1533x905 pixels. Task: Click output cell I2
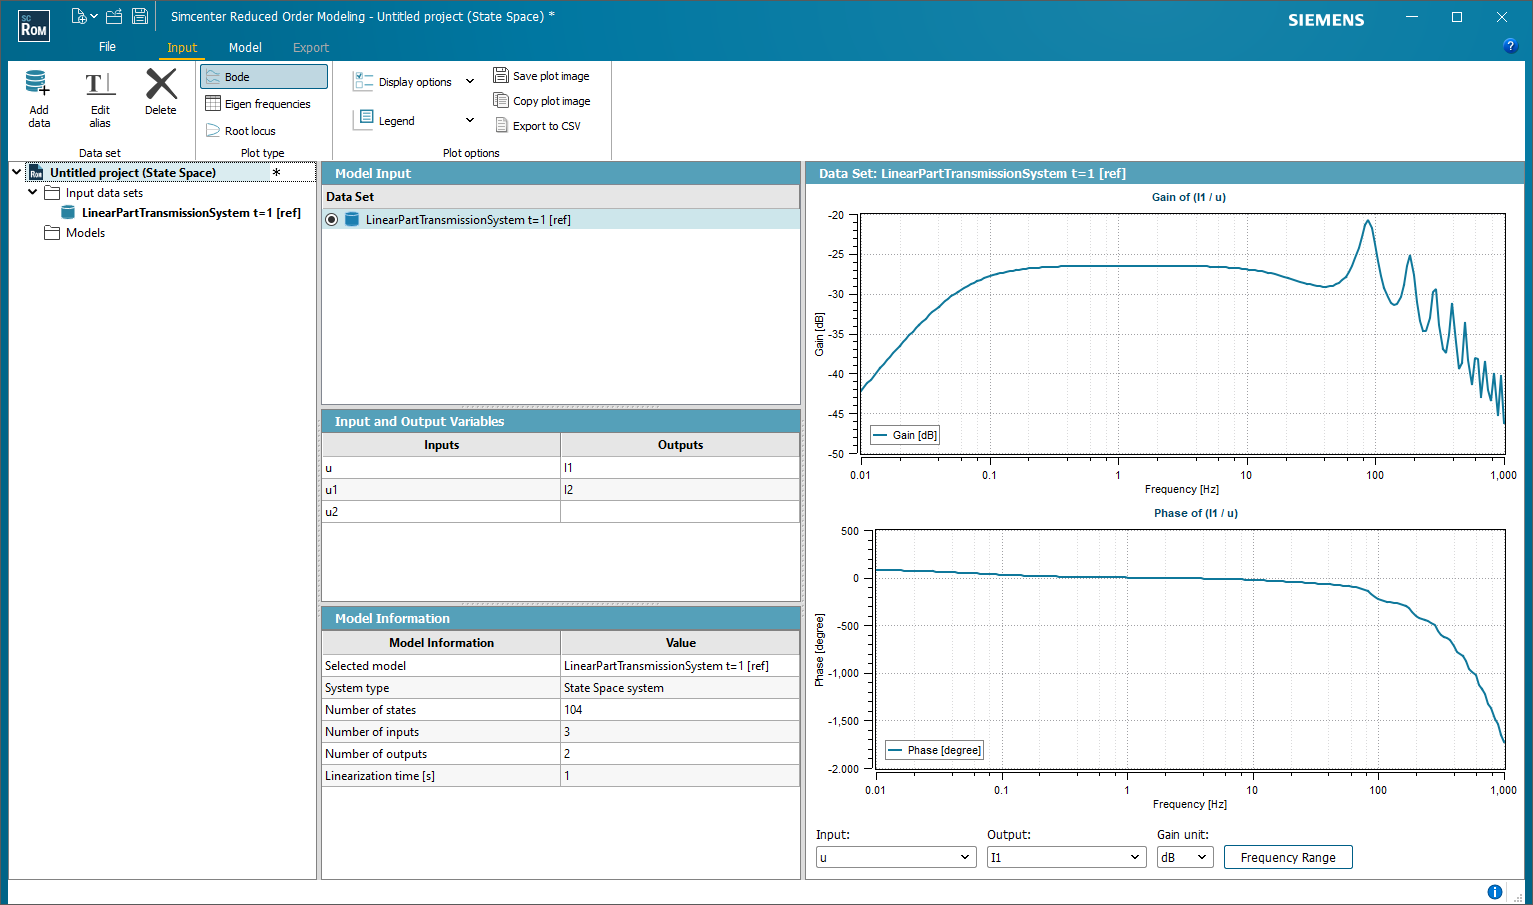[x=680, y=490]
